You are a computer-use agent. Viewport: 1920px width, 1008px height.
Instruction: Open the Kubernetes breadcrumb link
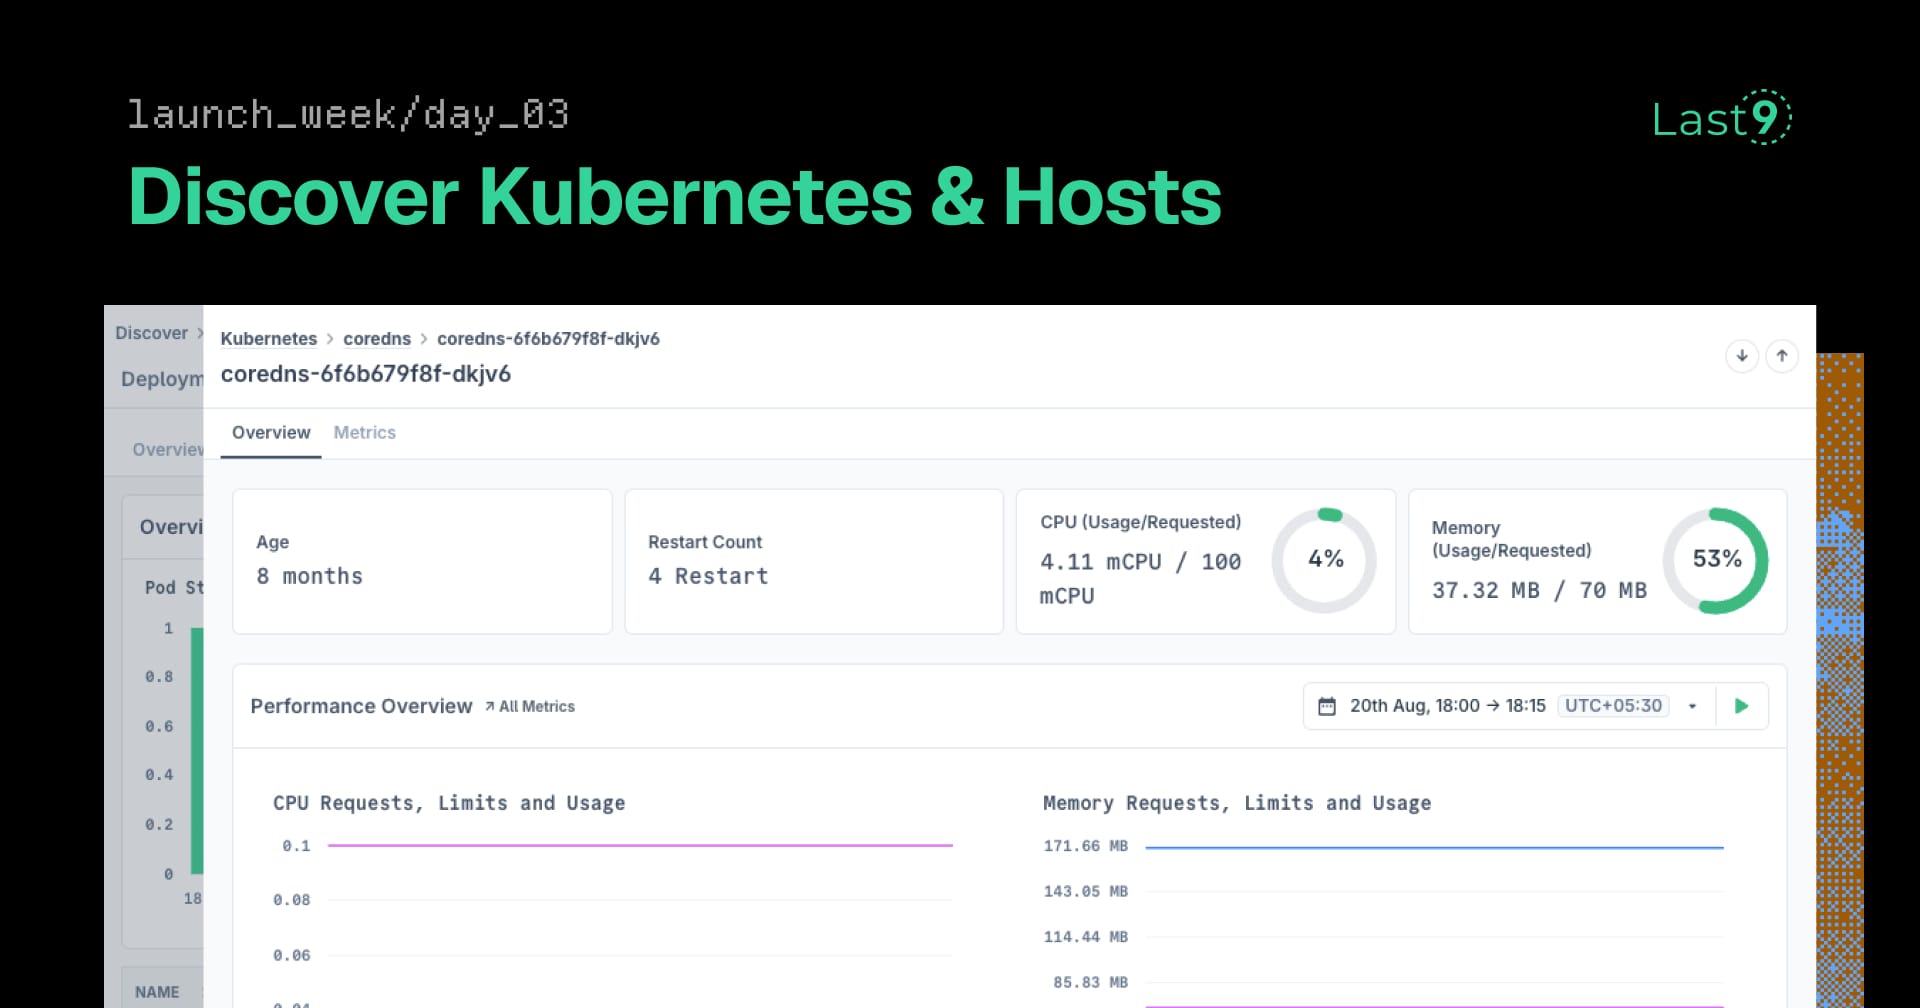point(268,338)
